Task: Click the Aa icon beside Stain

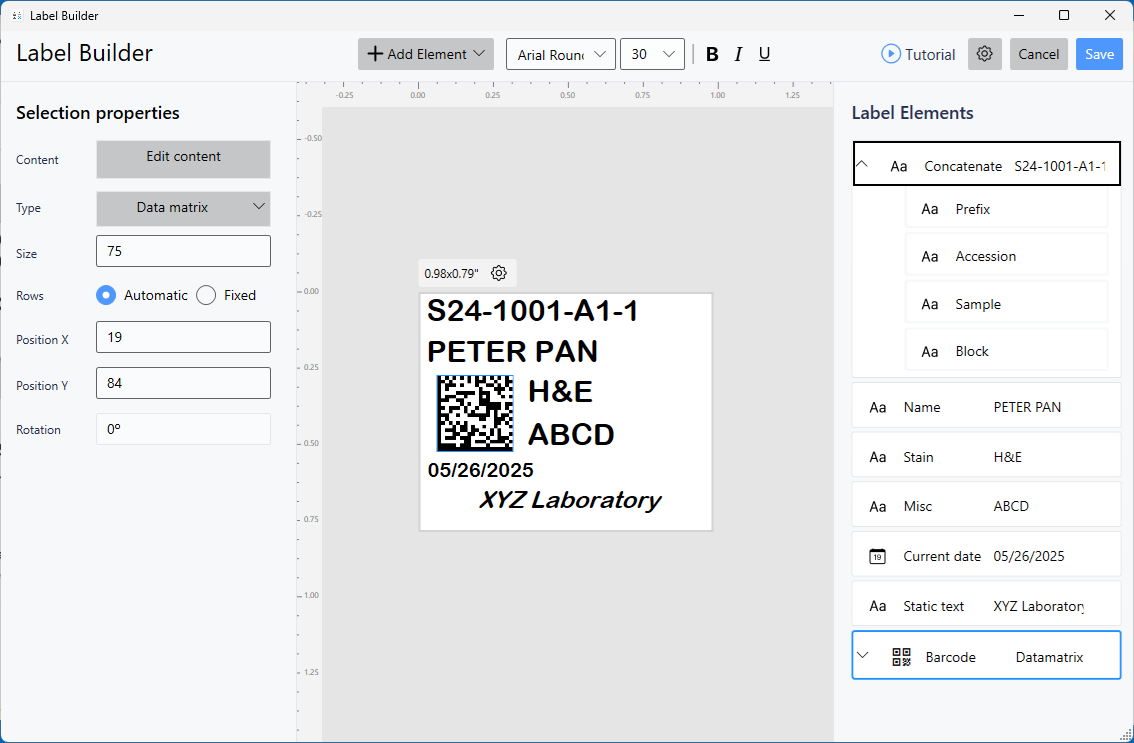Action: click(x=878, y=457)
